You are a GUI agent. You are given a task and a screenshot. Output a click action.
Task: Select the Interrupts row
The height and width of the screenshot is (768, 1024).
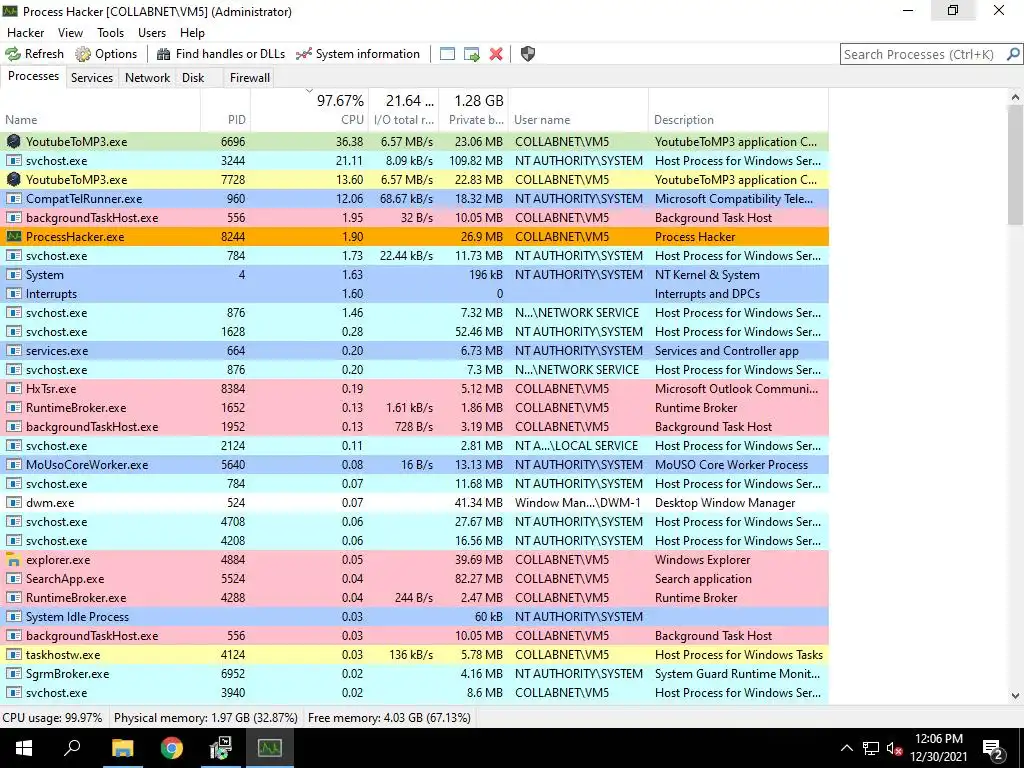pos(415,294)
